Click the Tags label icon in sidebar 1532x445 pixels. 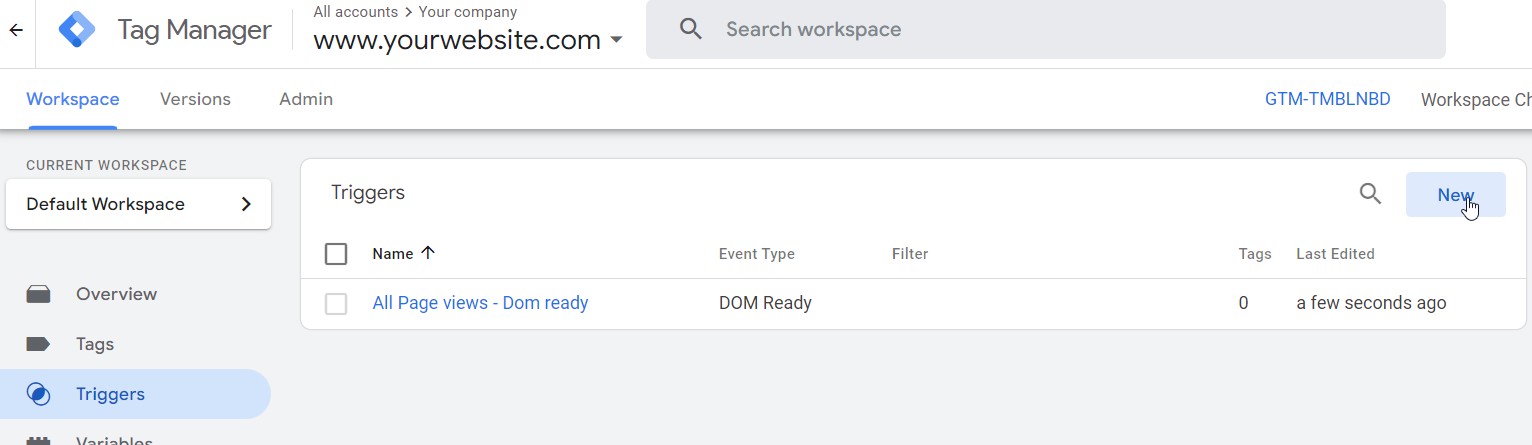[x=38, y=344]
